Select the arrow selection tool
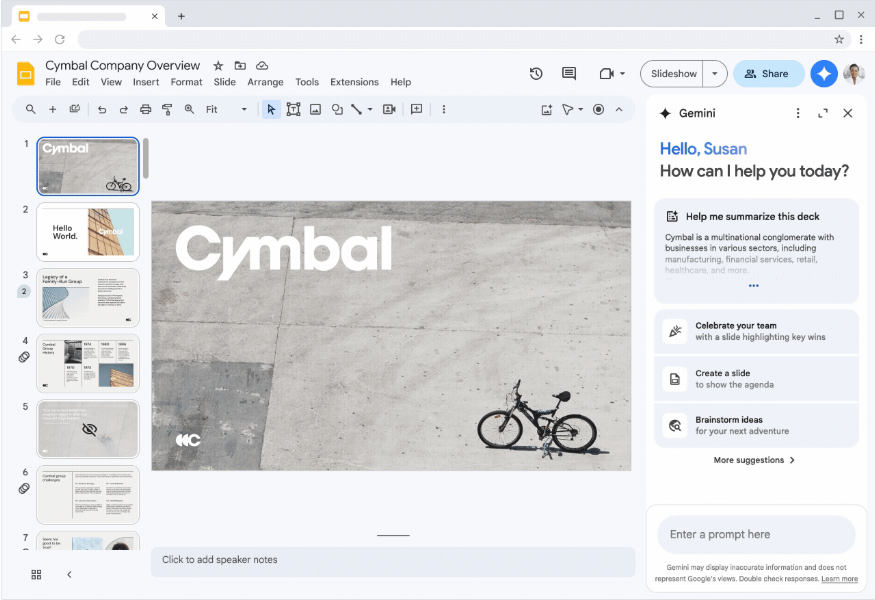This screenshot has height=600, width=875. coord(271,109)
